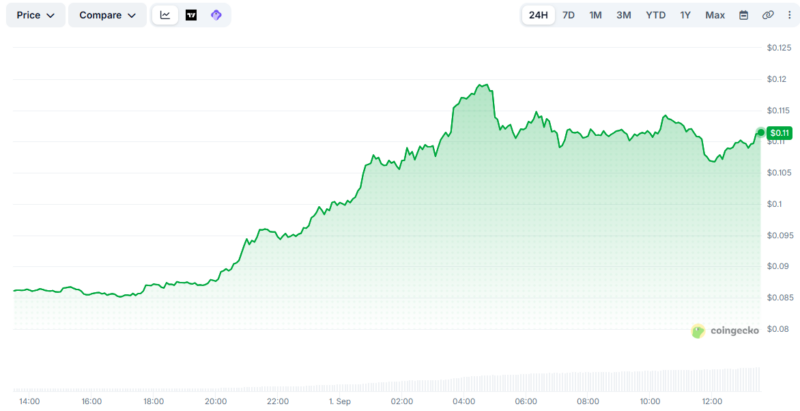Open the three-dot more options menu
Image resolution: width=800 pixels, height=411 pixels.
789,15
